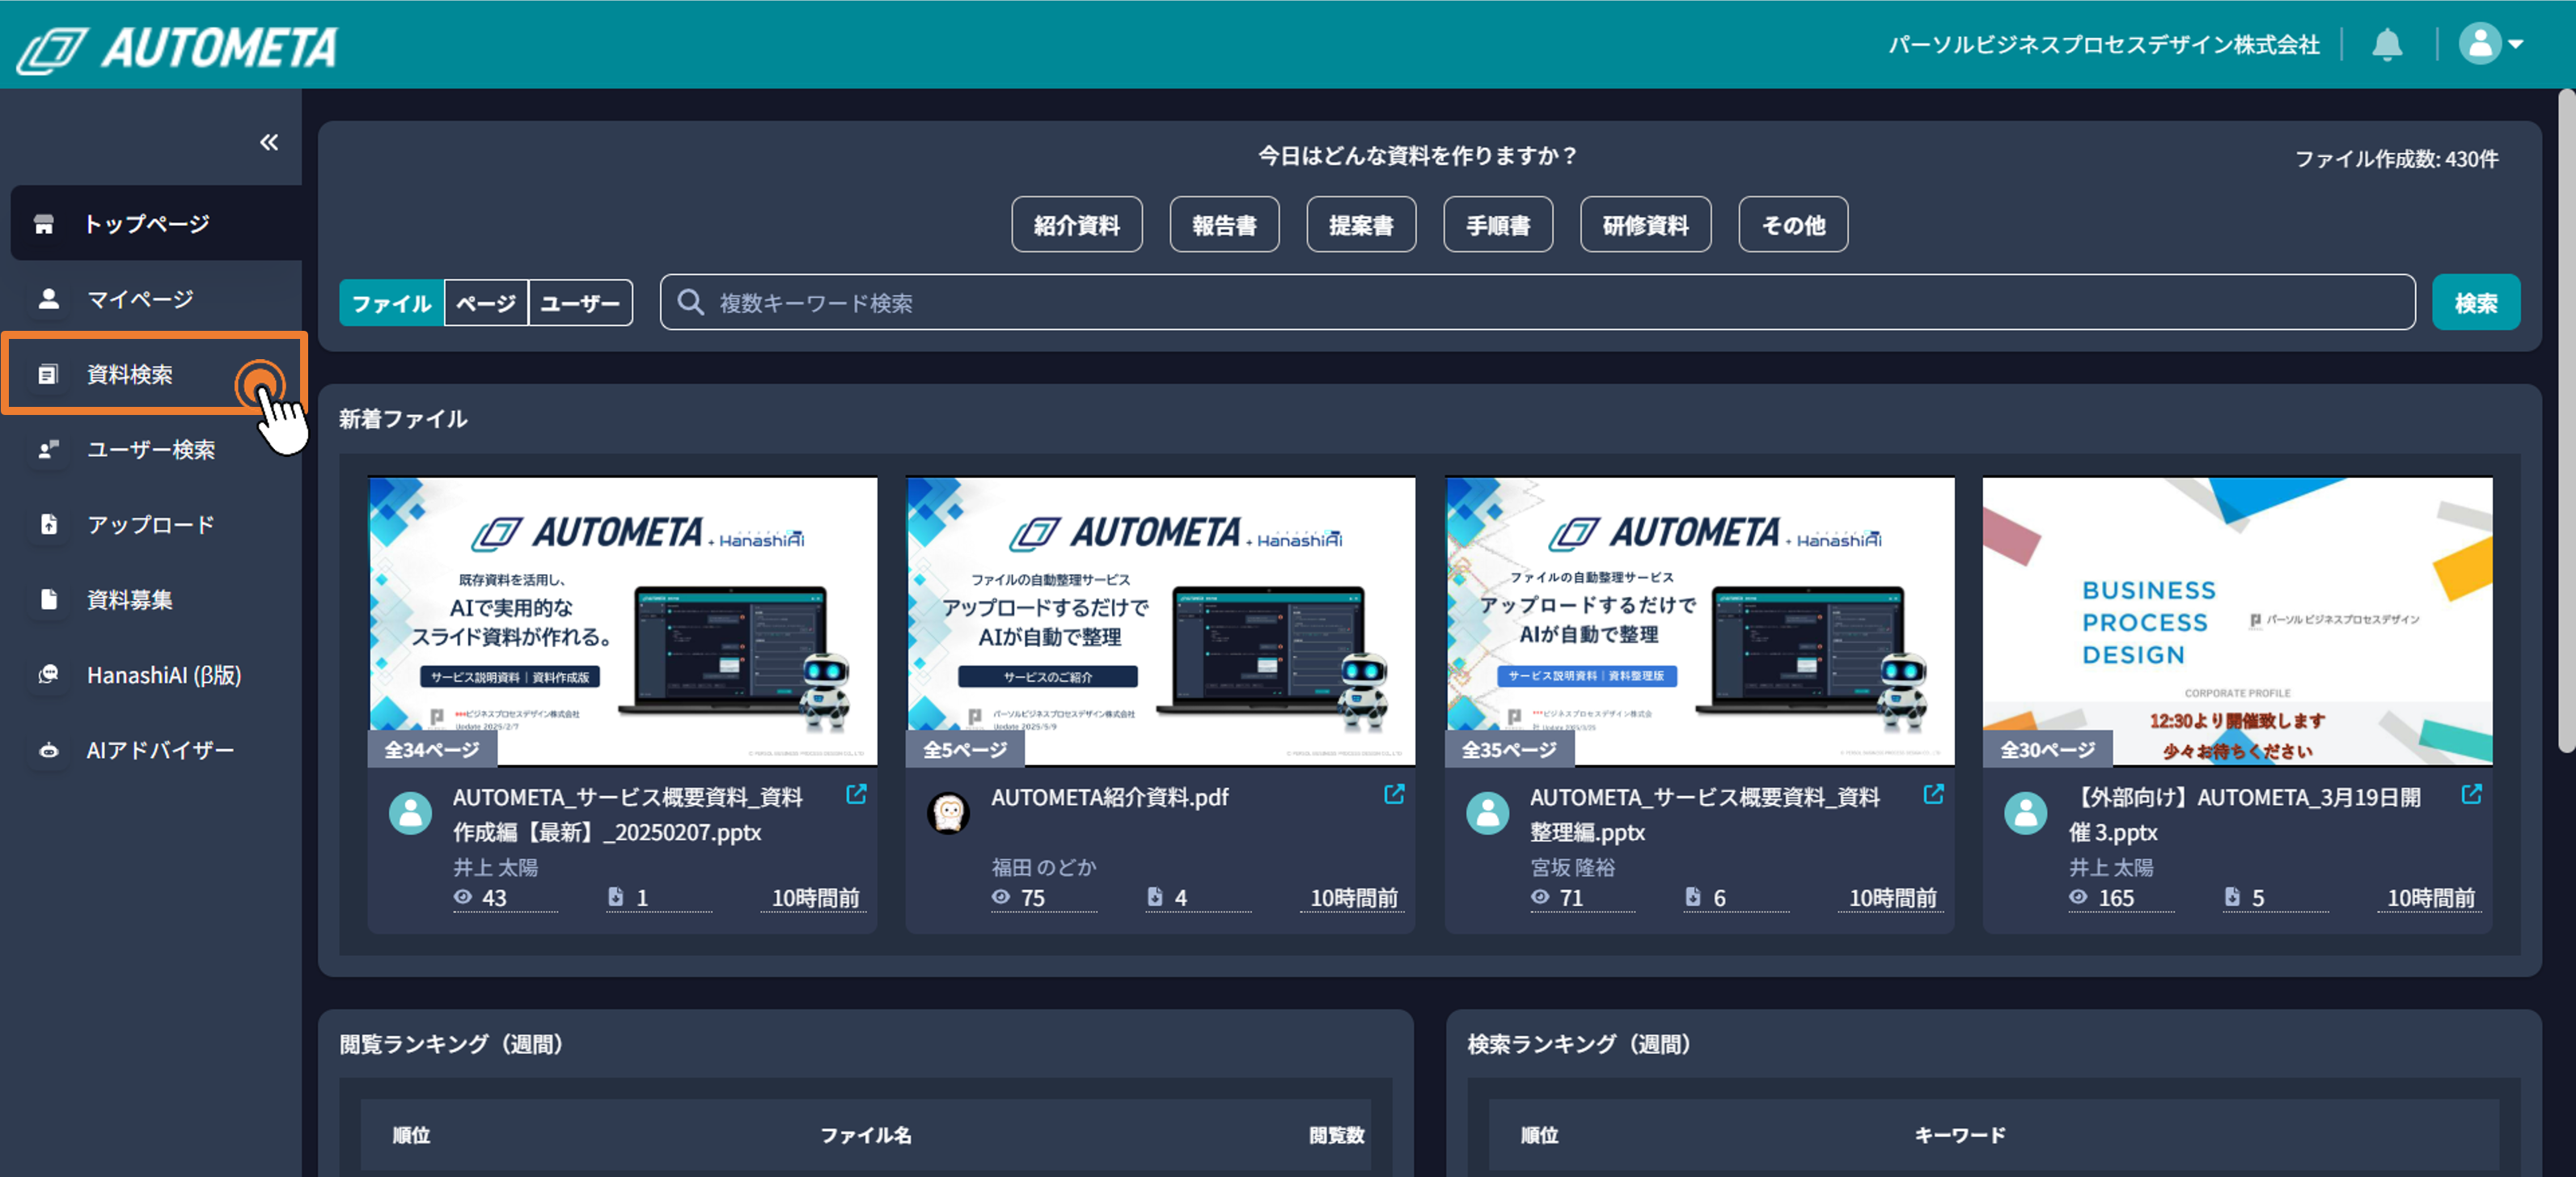Go to トップページ in sidebar
This screenshot has width=2576, height=1177.
[x=156, y=223]
